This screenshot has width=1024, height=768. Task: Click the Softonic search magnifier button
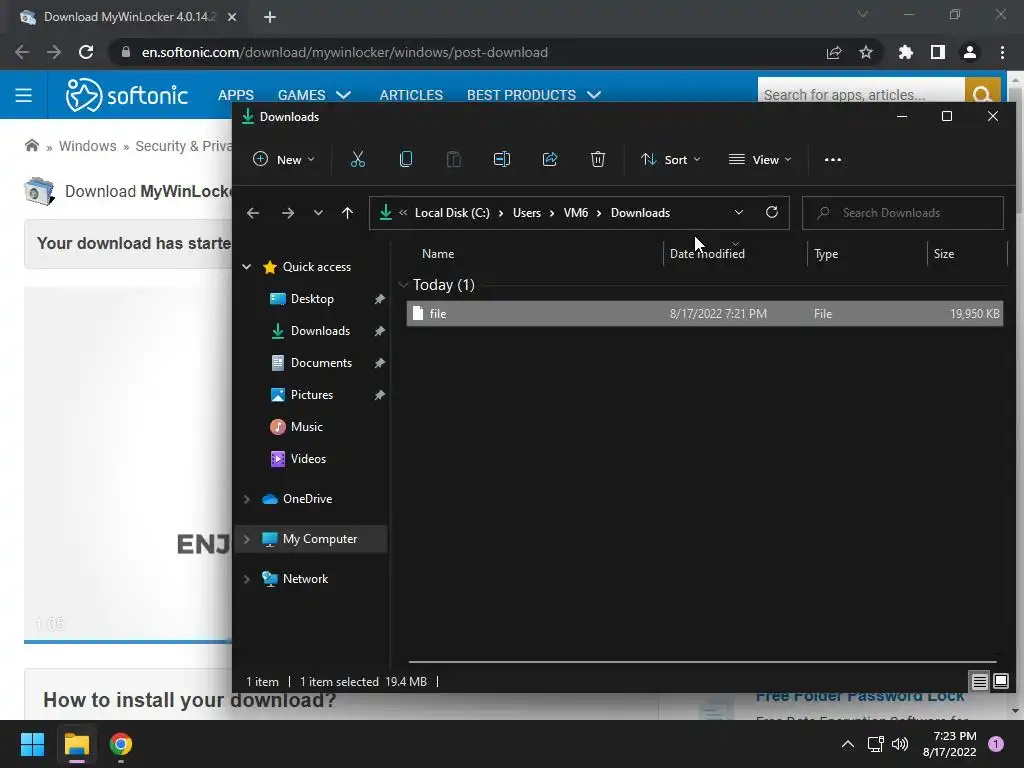pyautogui.click(x=982, y=90)
